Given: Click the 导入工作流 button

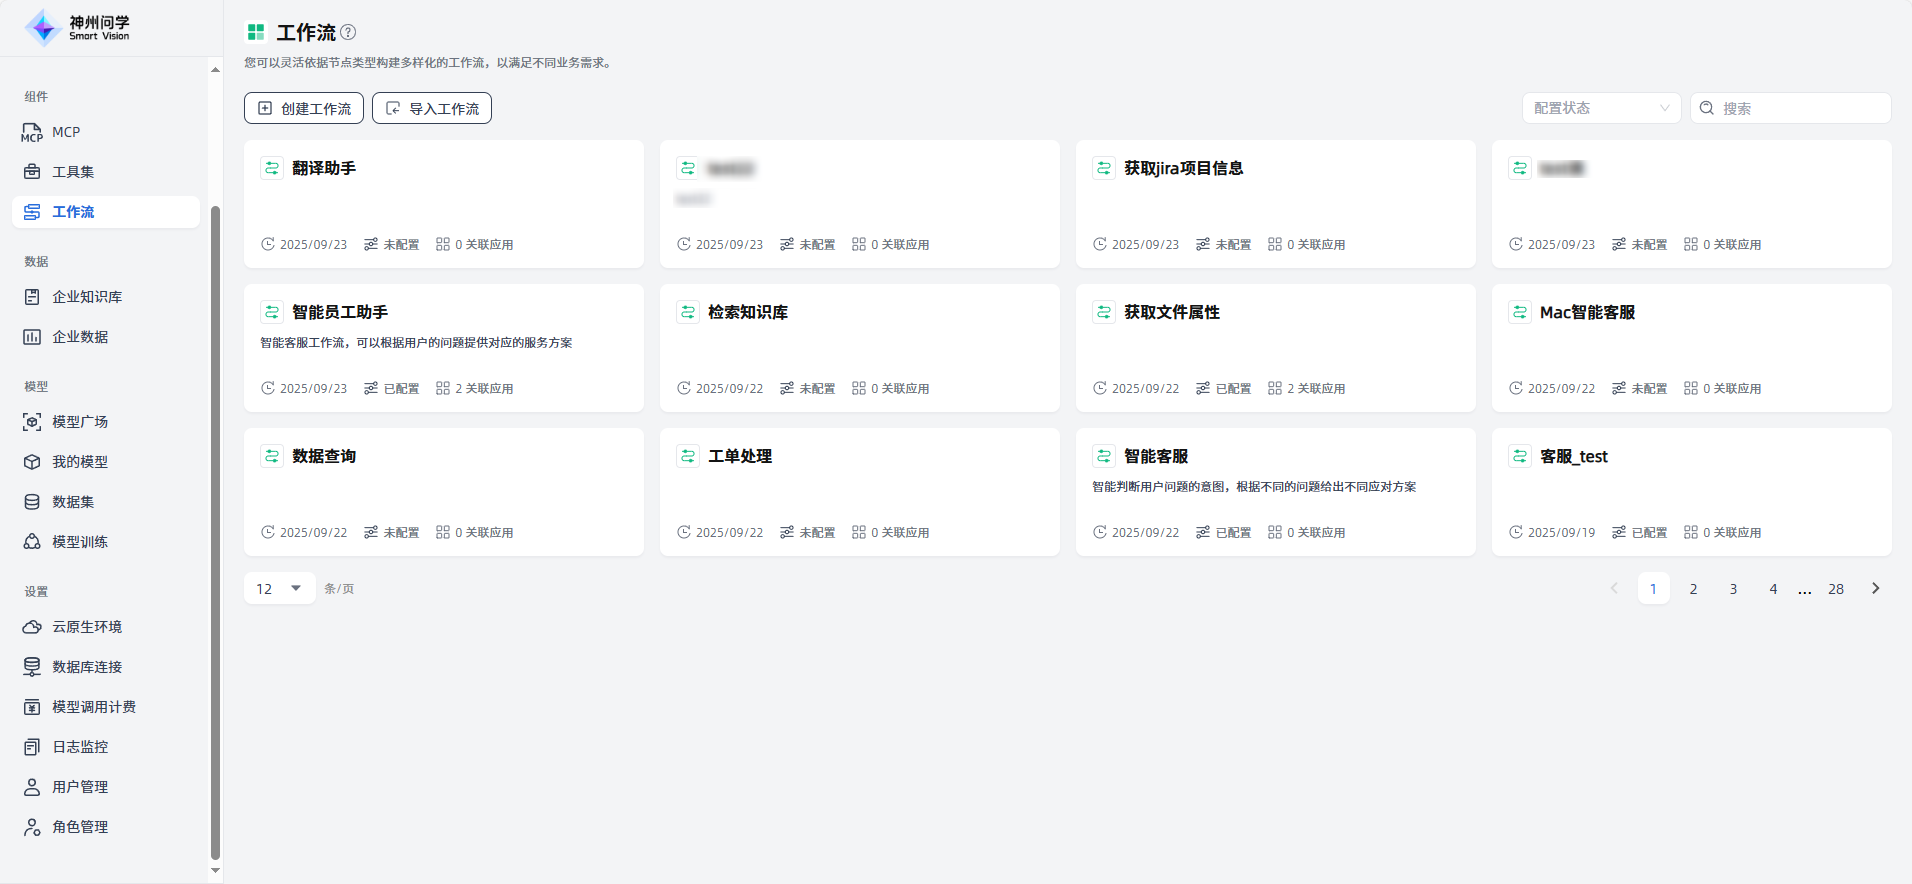Looking at the screenshot, I should tap(432, 108).
